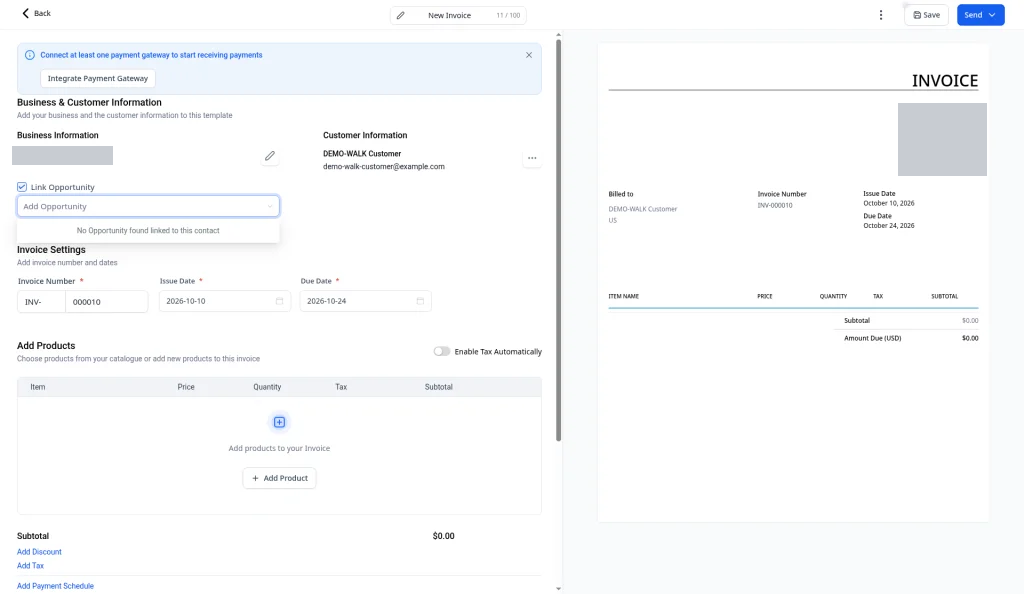1024x594 pixels.
Task: Edit Business Information pencil icon
Action: pos(270,156)
